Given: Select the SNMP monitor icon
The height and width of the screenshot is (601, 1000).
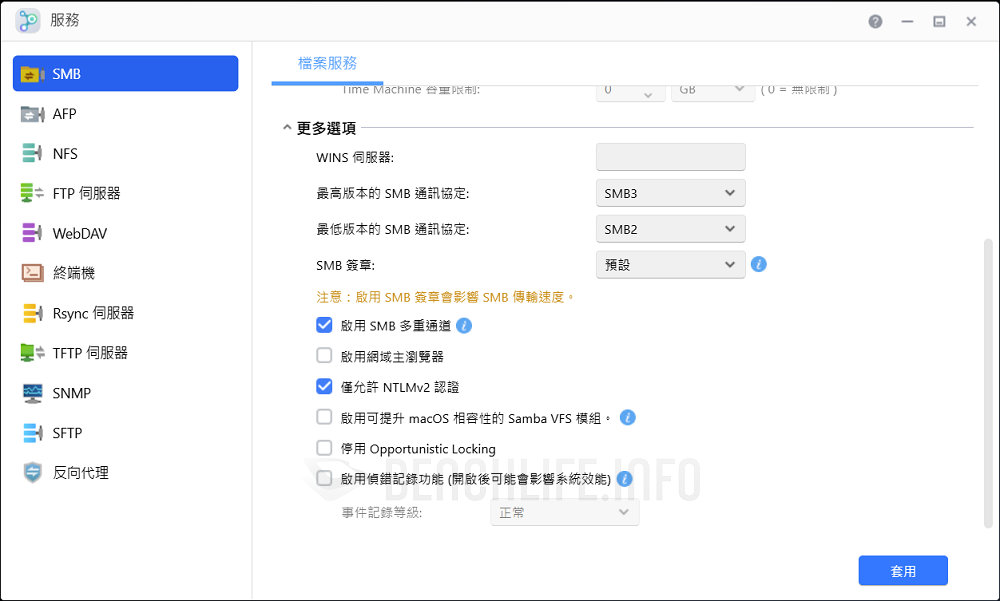Looking at the screenshot, I should tap(33, 393).
